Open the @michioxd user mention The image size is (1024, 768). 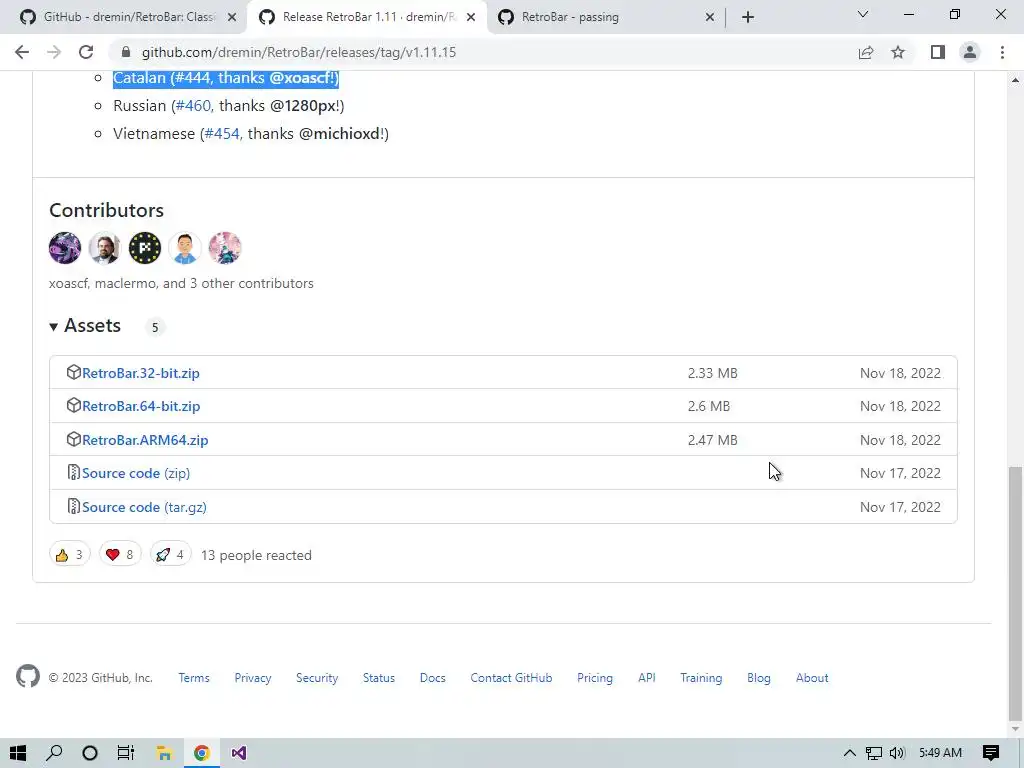pyautogui.click(x=340, y=134)
